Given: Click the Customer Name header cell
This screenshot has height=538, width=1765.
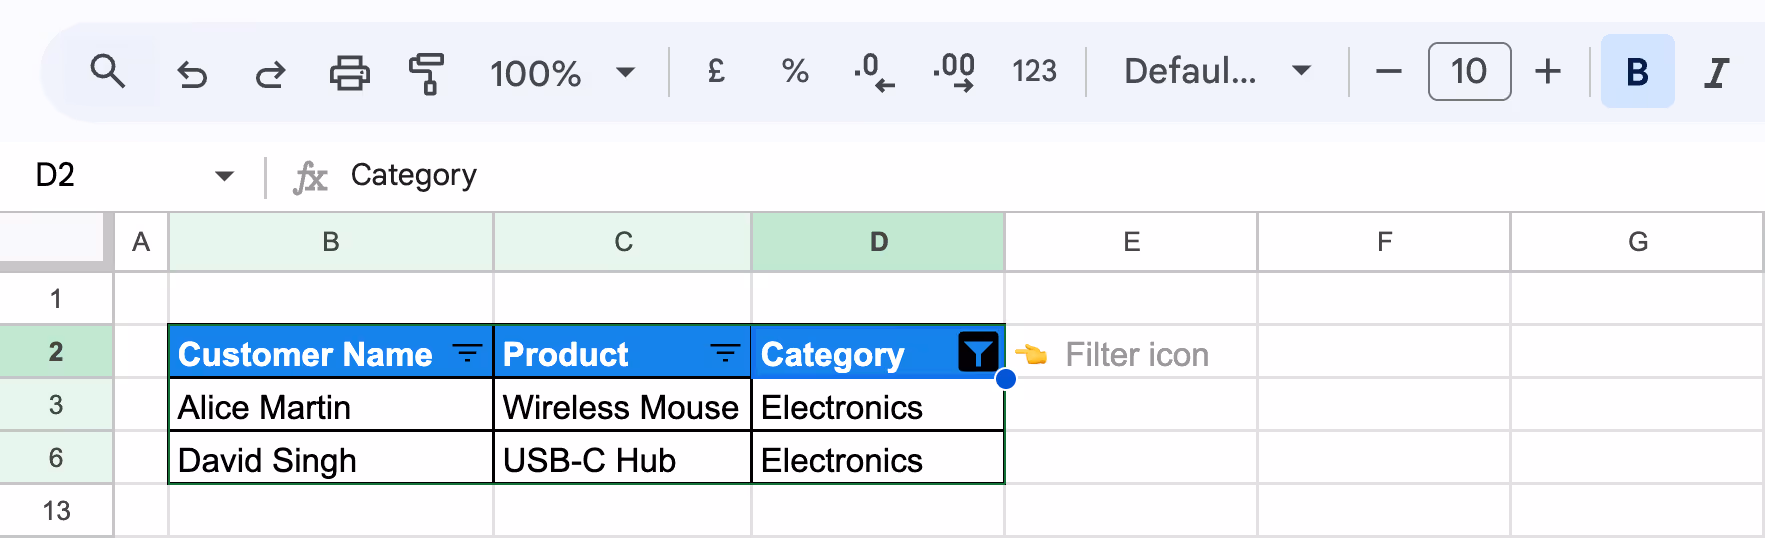Looking at the screenshot, I should point(331,352).
